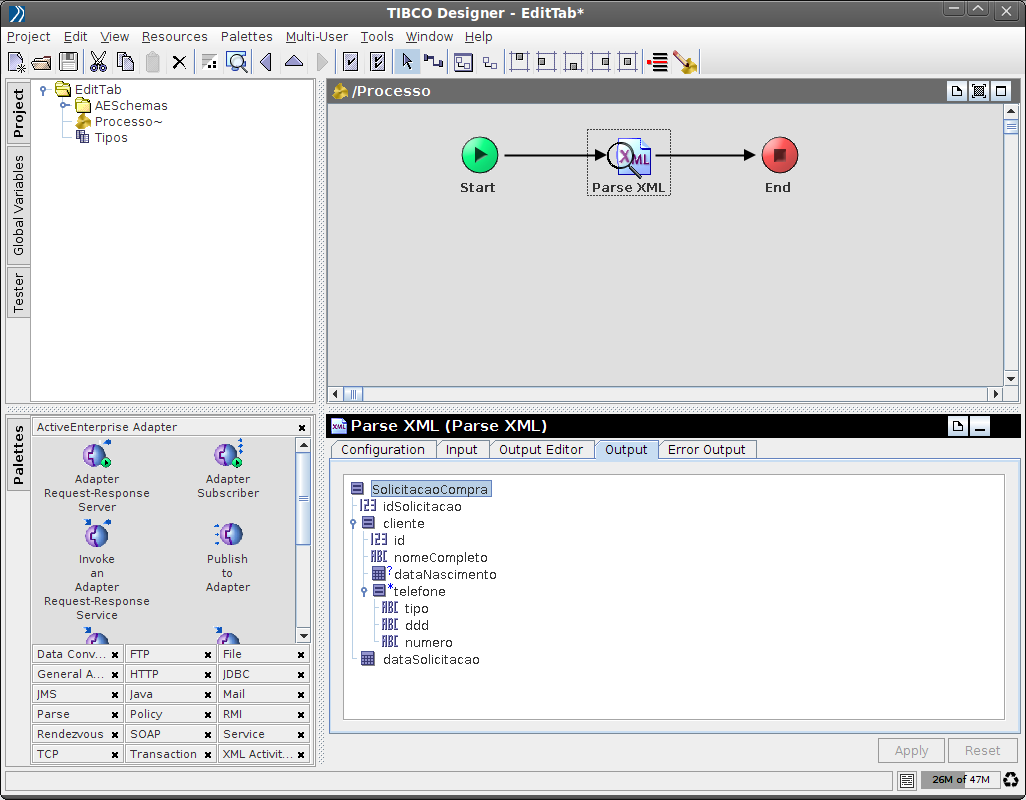Select the Parse XML activity in the process

pyautogui.click(x=630, y=157)
